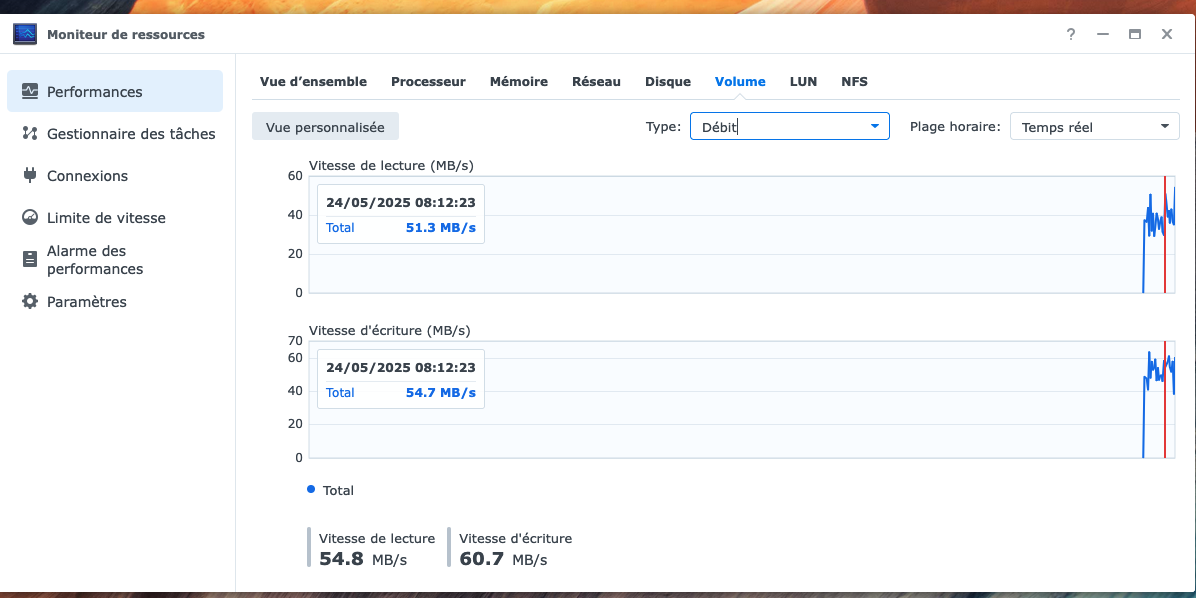
Task: Click the Alarme des performances icon
Action: click(30, 259)
